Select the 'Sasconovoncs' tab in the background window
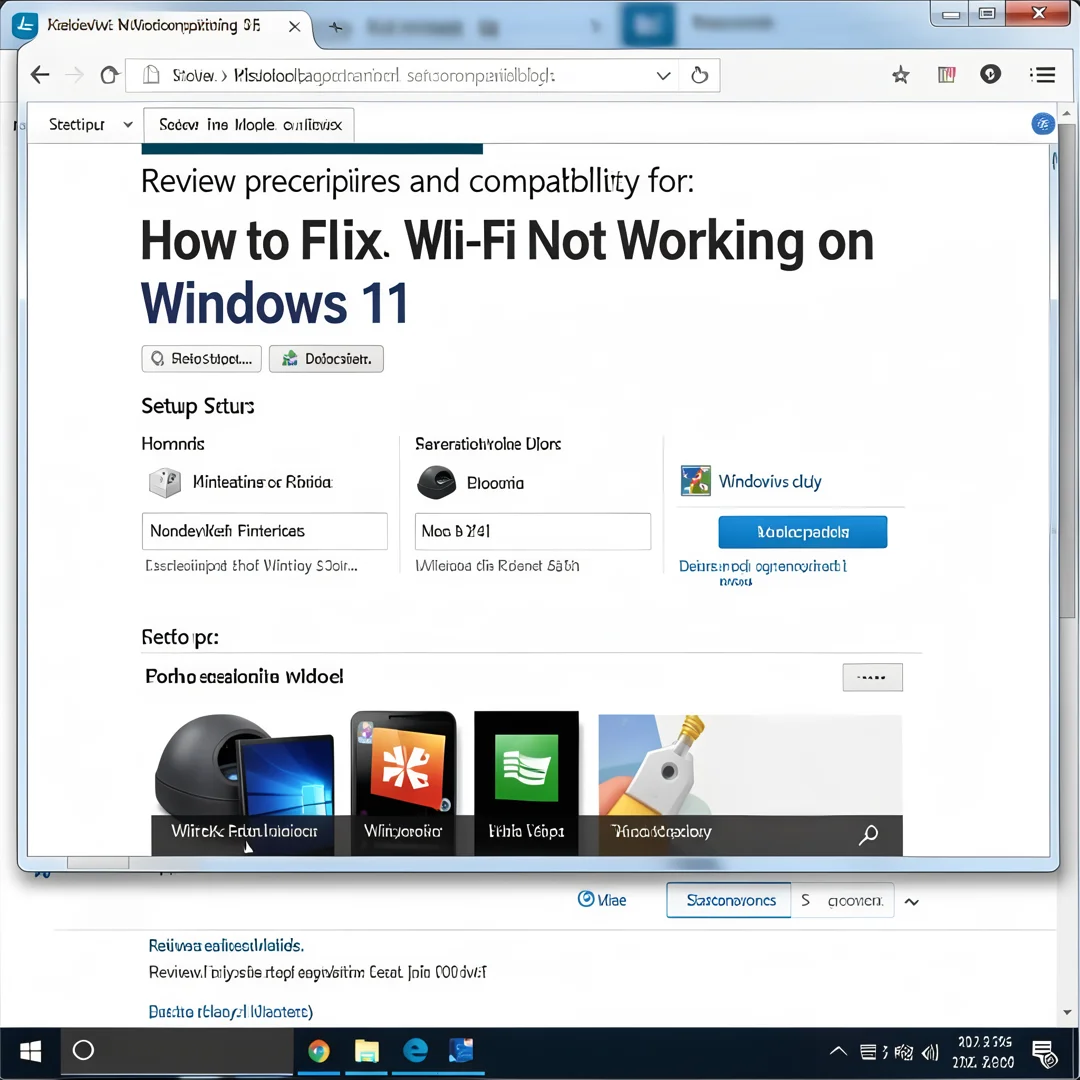 tap(729, 900)
